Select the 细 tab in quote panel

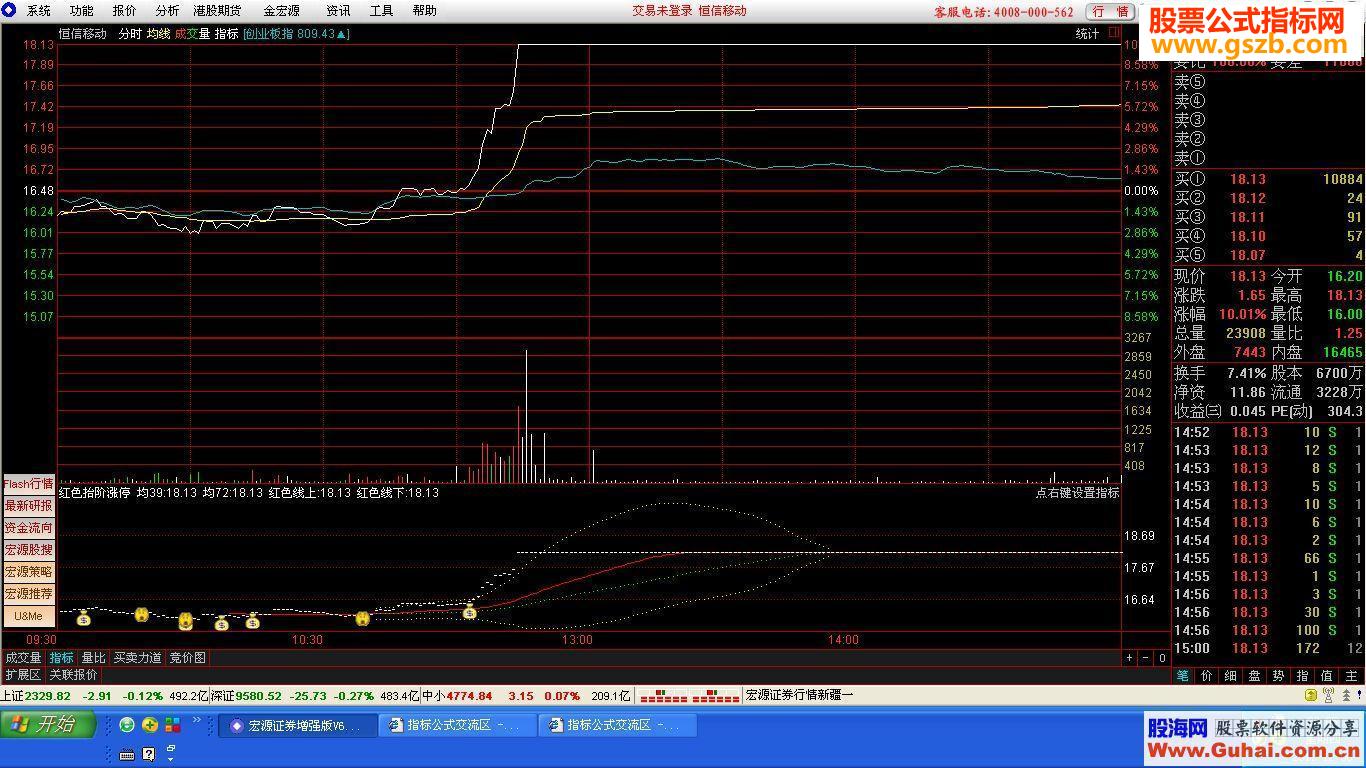[x=1231, y=676]
